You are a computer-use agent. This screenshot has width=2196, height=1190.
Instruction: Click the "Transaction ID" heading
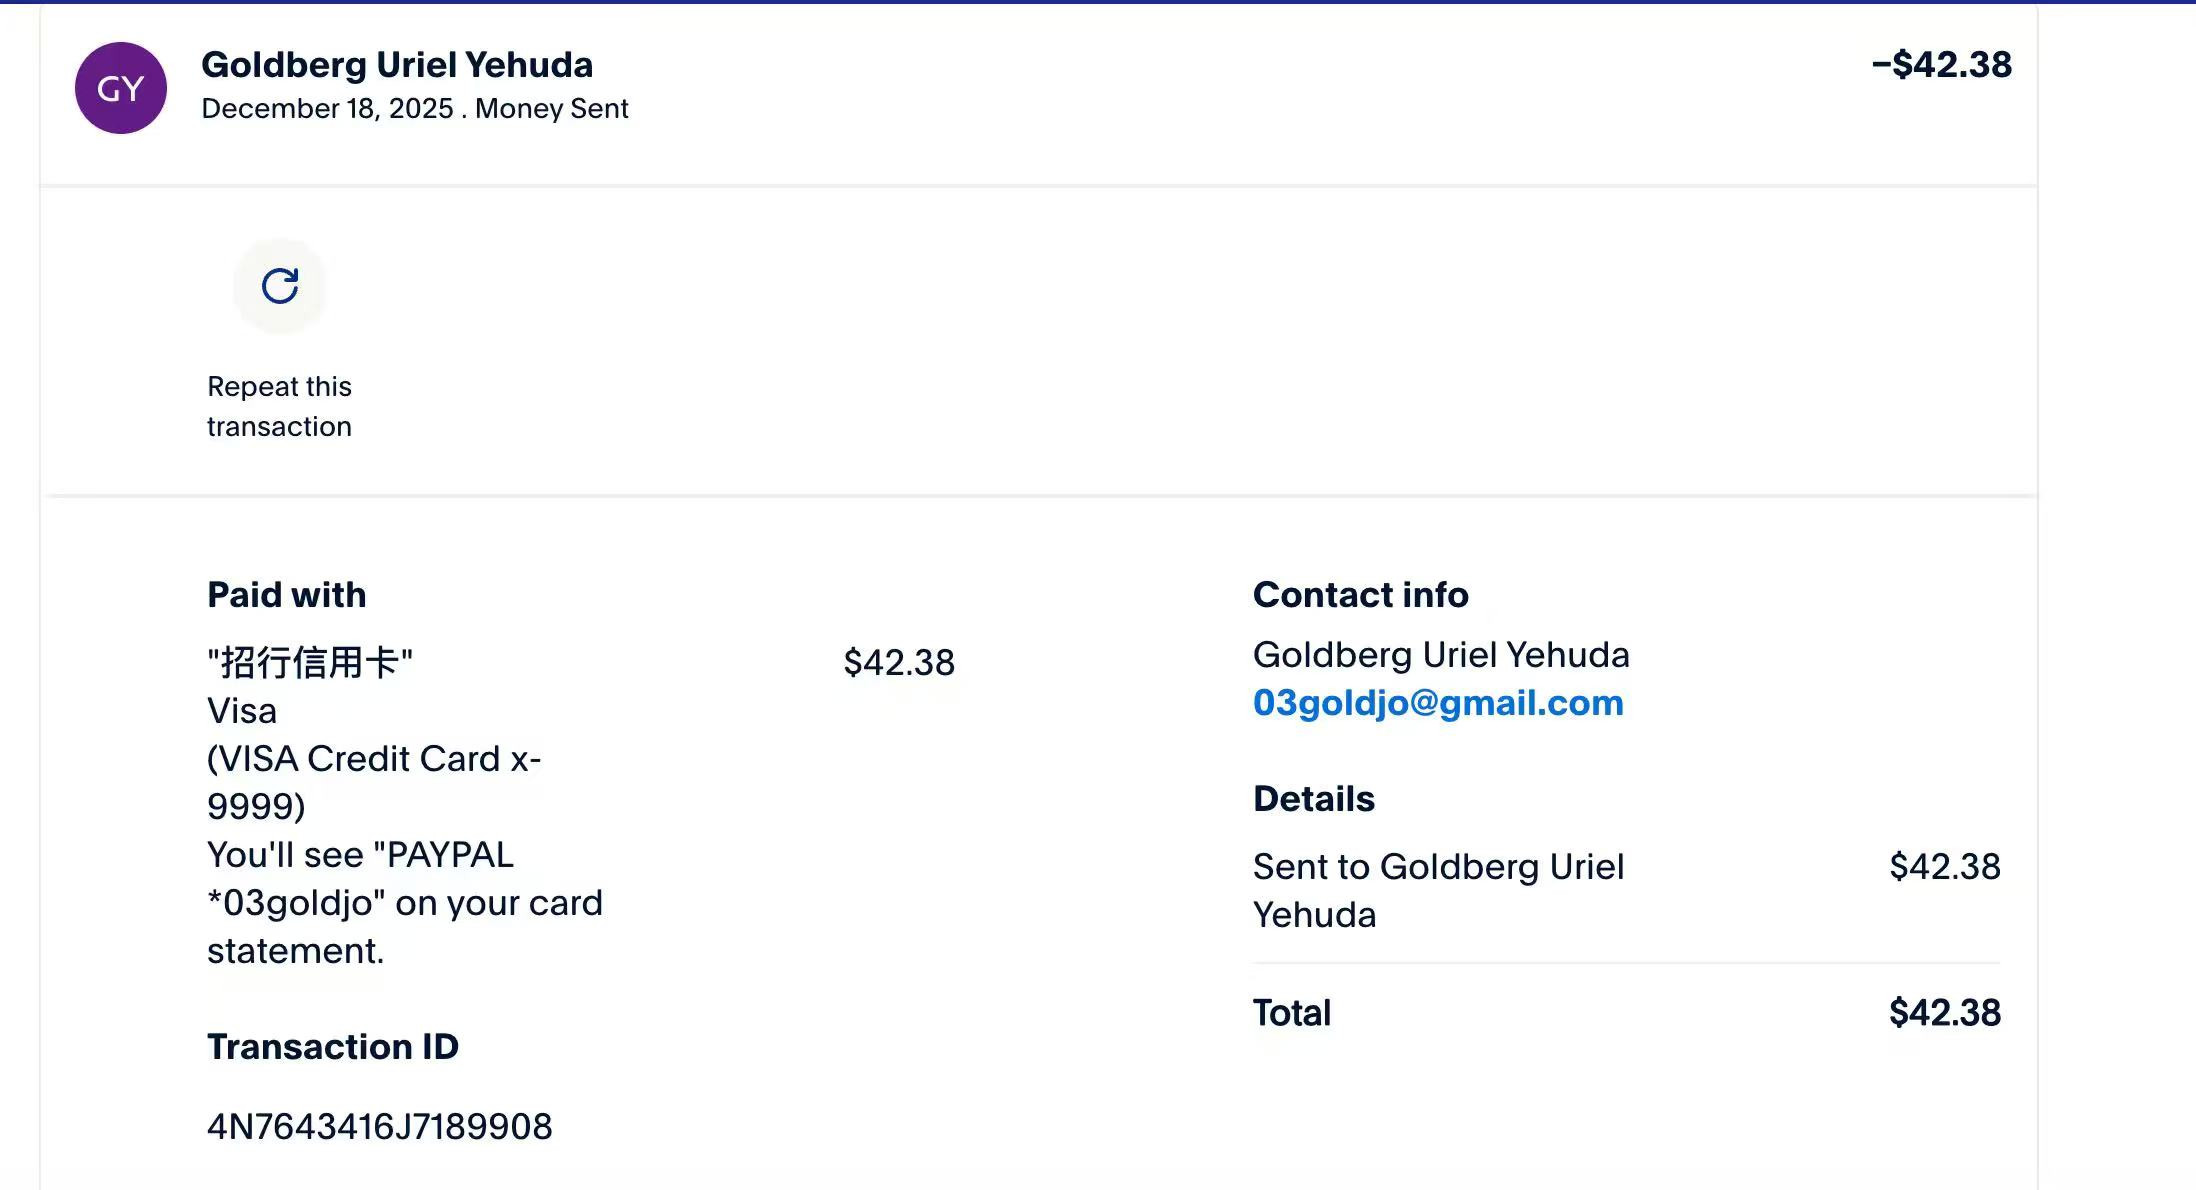[x=332, y=1047]
